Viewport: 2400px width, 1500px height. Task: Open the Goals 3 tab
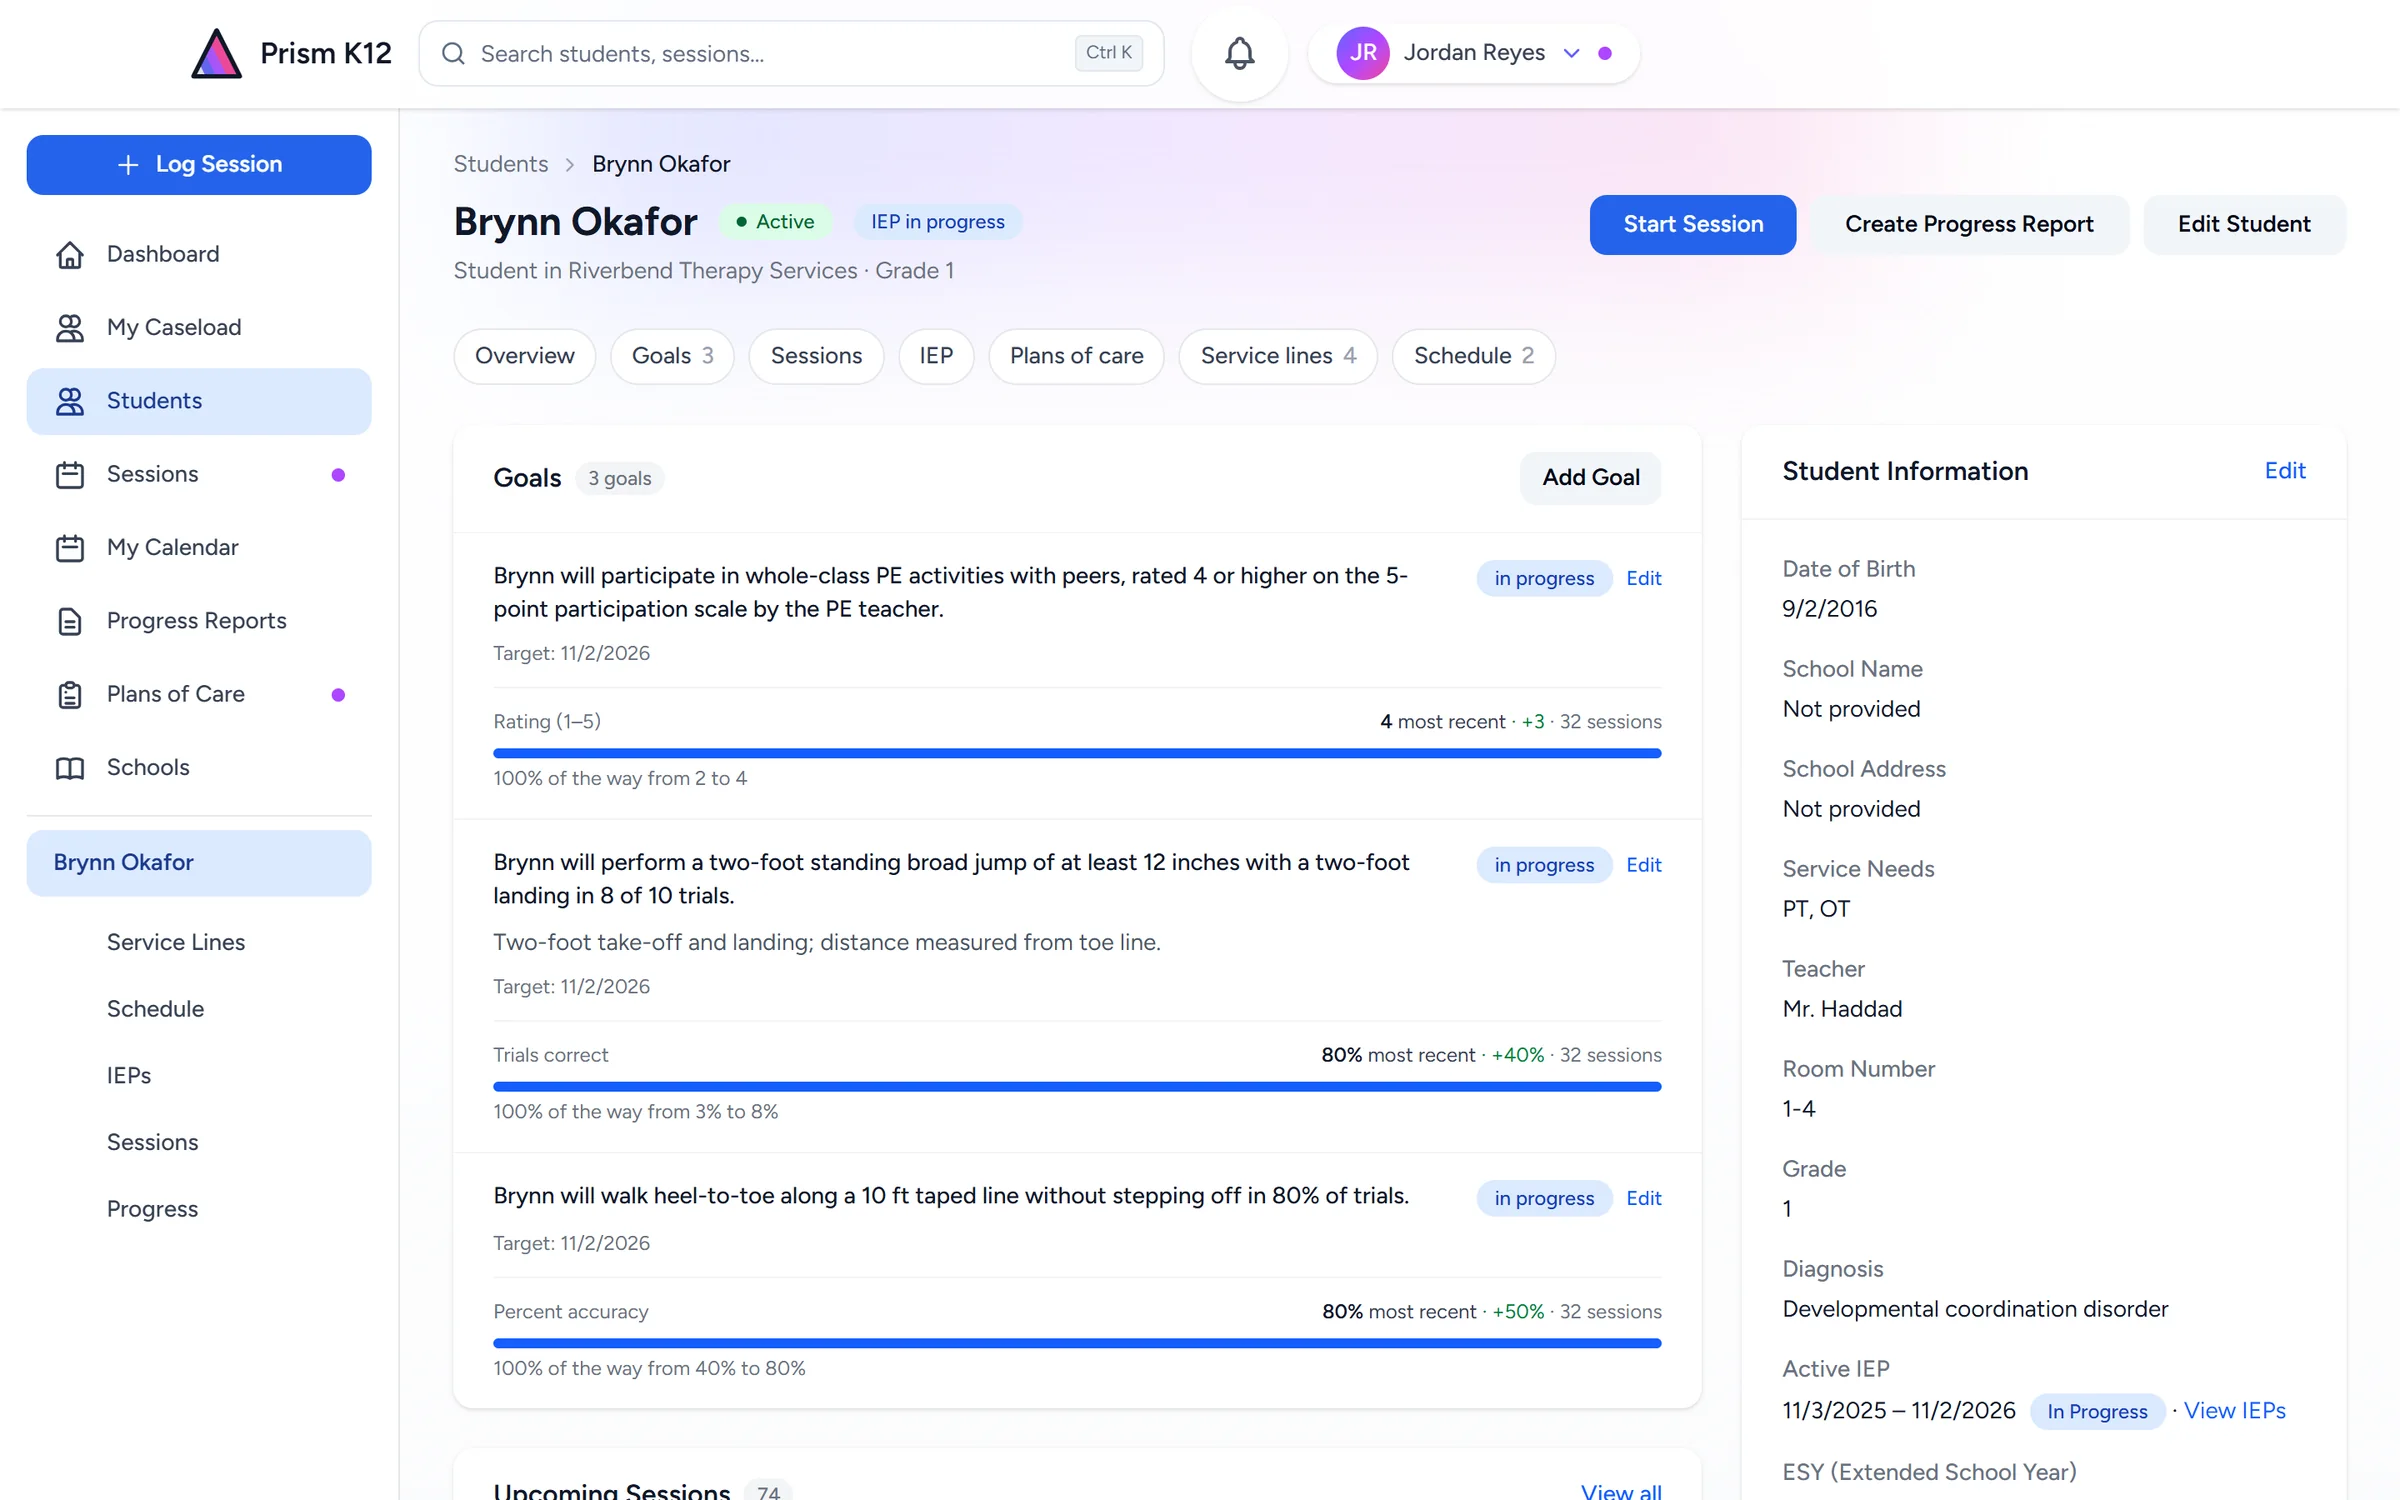coord(672,356)
